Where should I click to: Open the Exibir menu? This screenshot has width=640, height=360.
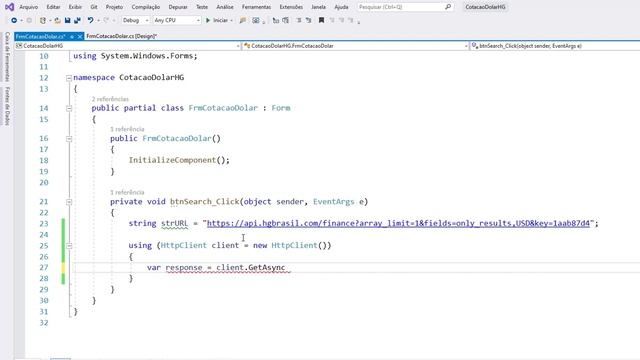[75, 7]
